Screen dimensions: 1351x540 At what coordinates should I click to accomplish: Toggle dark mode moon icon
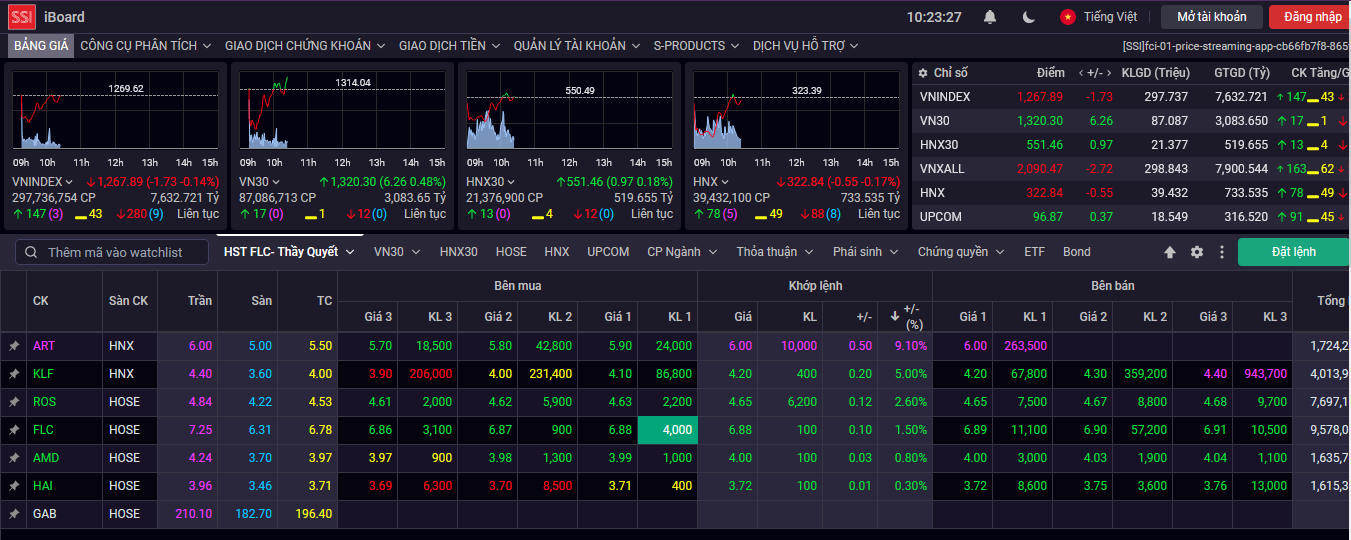[1029, 17]
